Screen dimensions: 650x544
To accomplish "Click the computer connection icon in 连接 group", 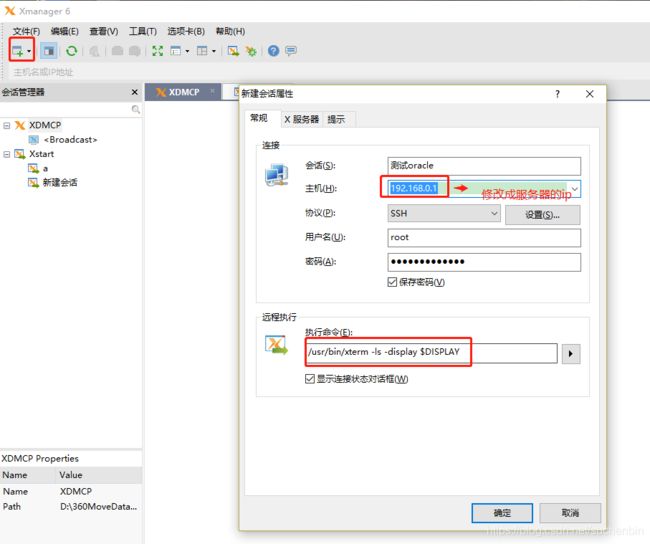I will coord(276,175).
